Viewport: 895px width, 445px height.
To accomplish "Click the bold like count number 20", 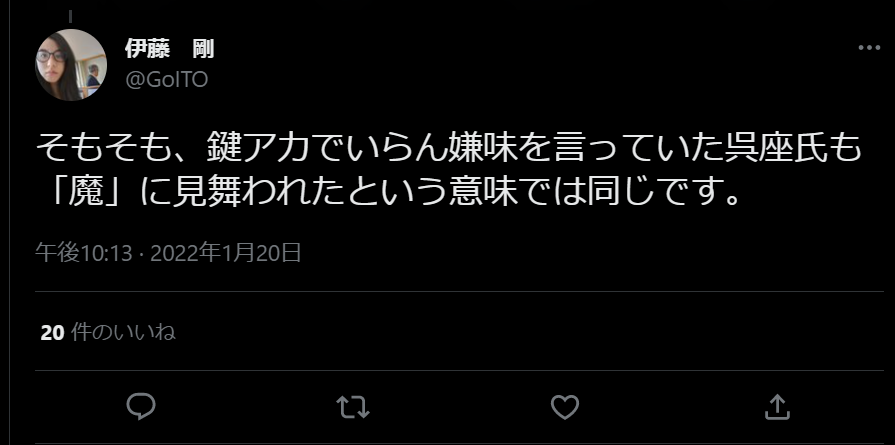I will (x=52, y=333).
